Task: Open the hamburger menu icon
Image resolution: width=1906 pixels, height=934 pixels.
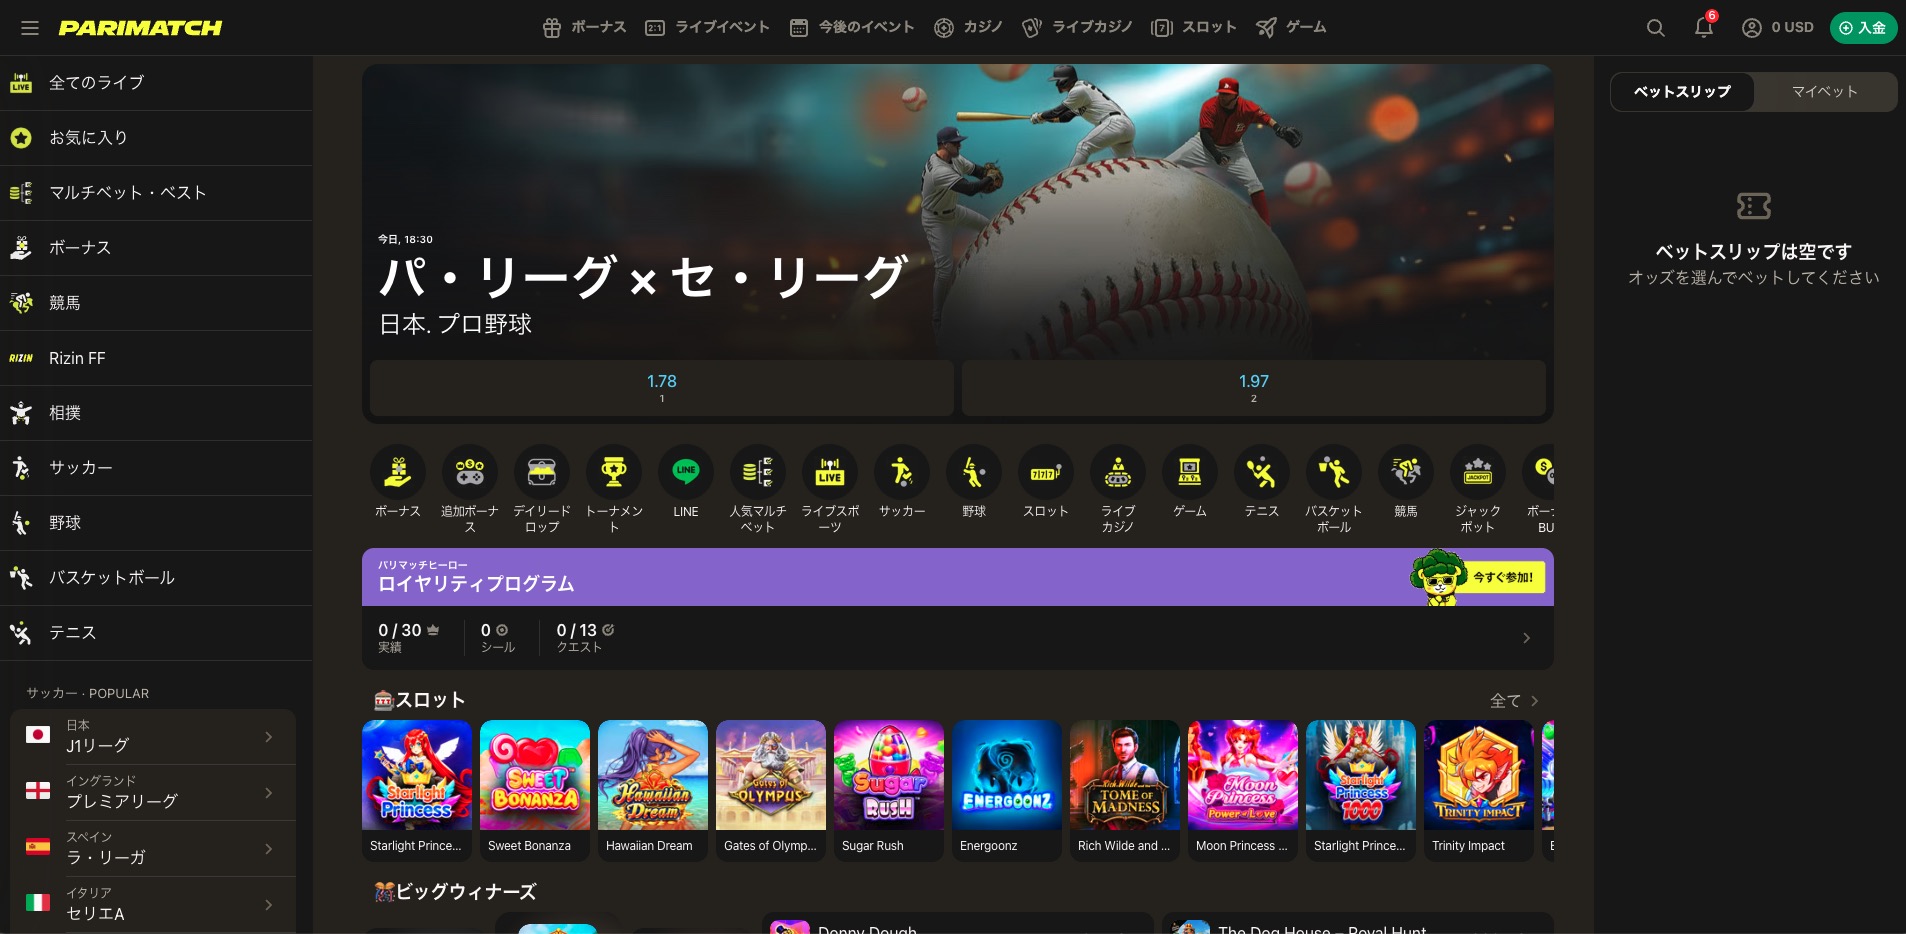Action: (30, 28)
